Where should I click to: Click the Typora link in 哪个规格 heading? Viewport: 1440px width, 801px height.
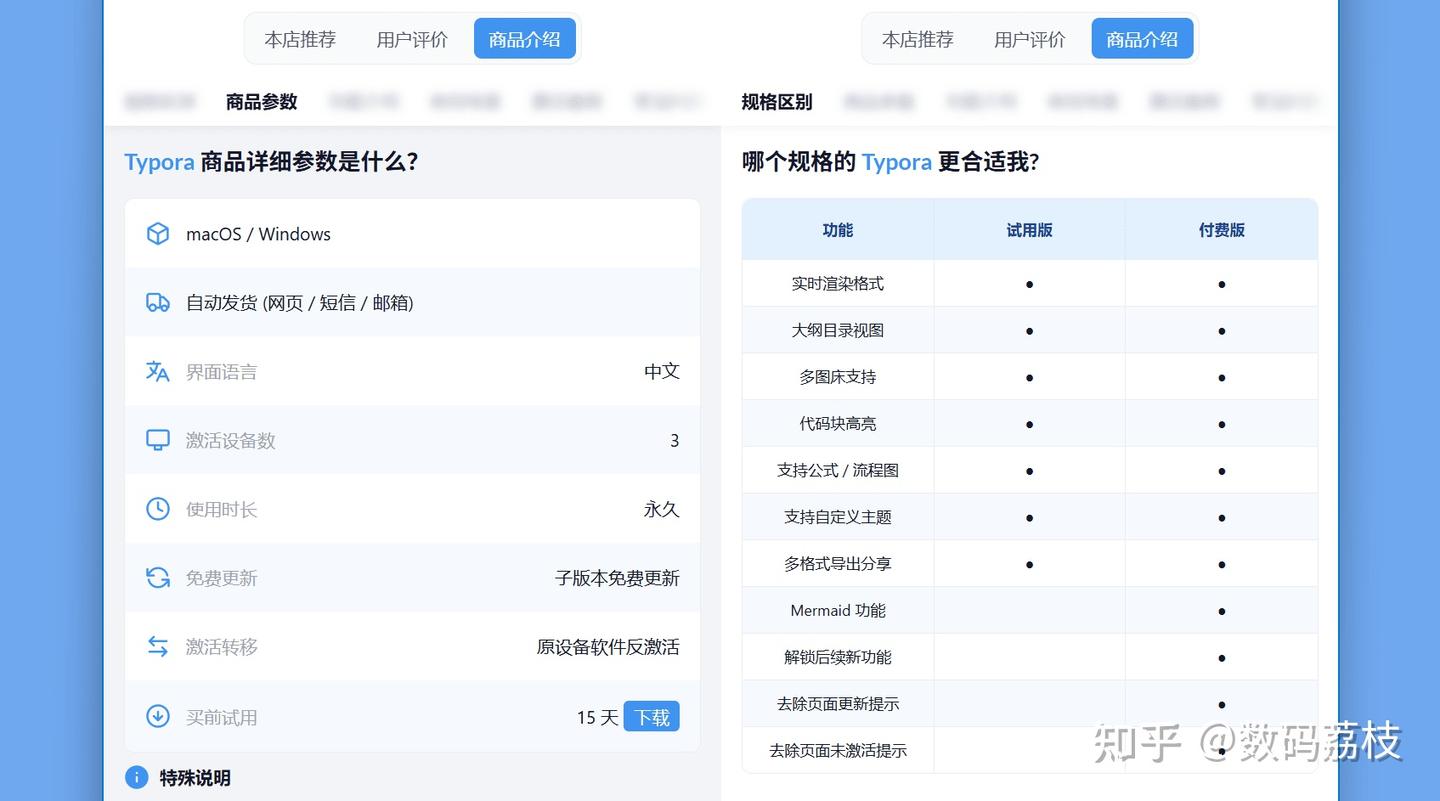click(x=897, y=162)
